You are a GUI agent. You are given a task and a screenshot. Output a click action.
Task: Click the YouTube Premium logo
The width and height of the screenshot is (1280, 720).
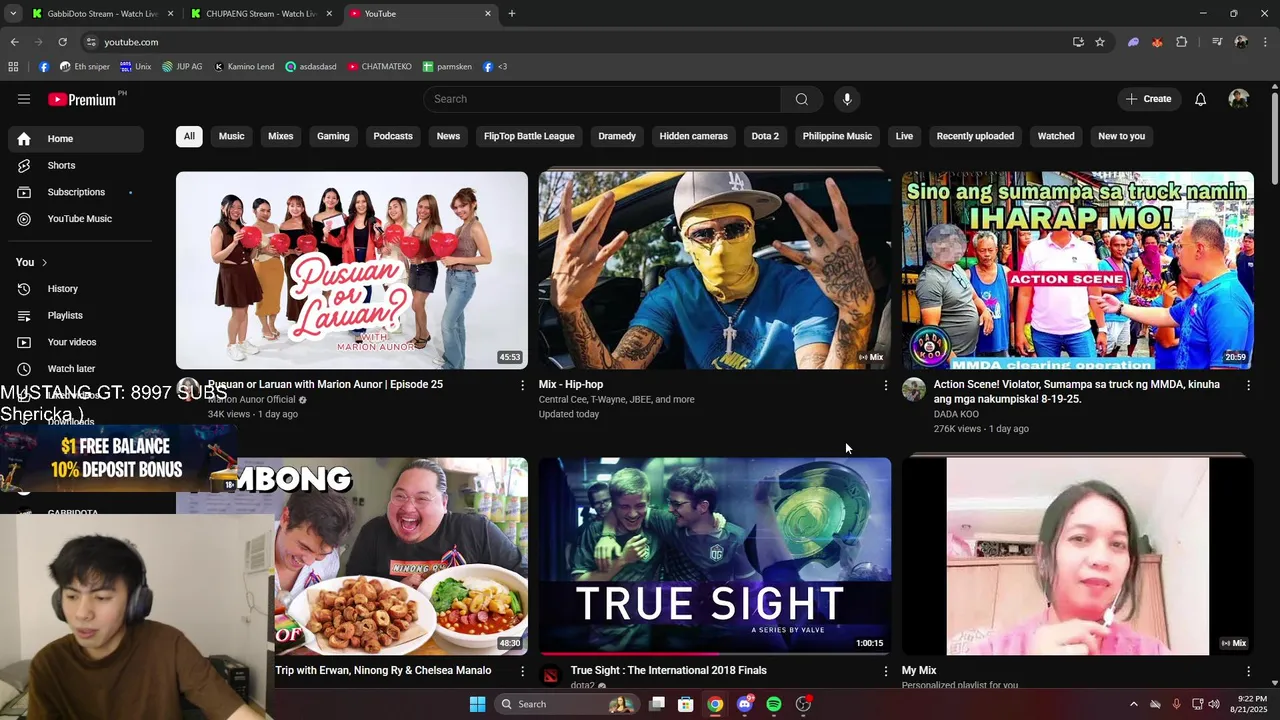(82, 99)
